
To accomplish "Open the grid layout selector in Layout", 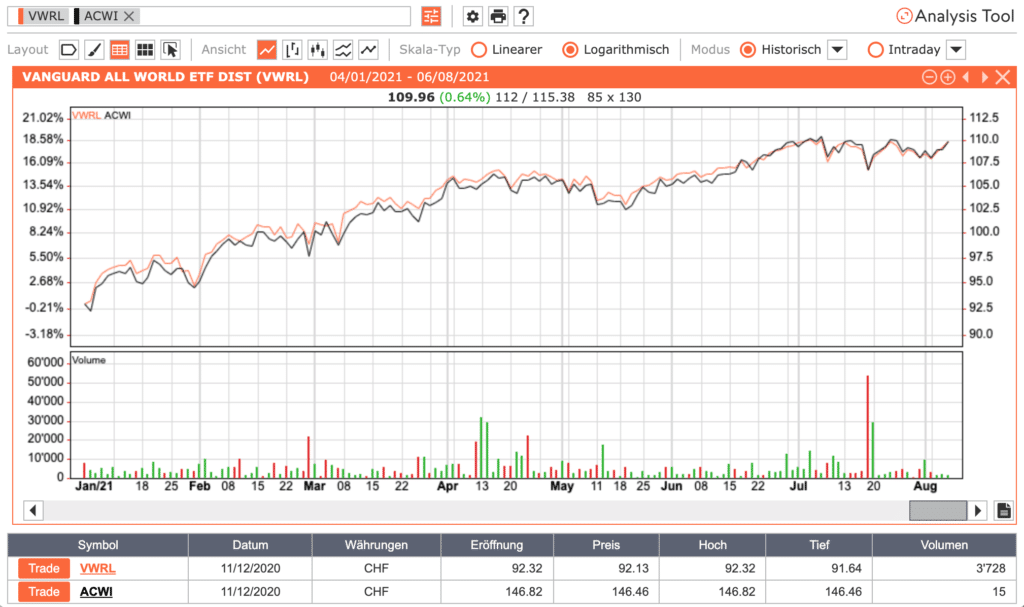I will pyautogui.click(x=147, y=49).
